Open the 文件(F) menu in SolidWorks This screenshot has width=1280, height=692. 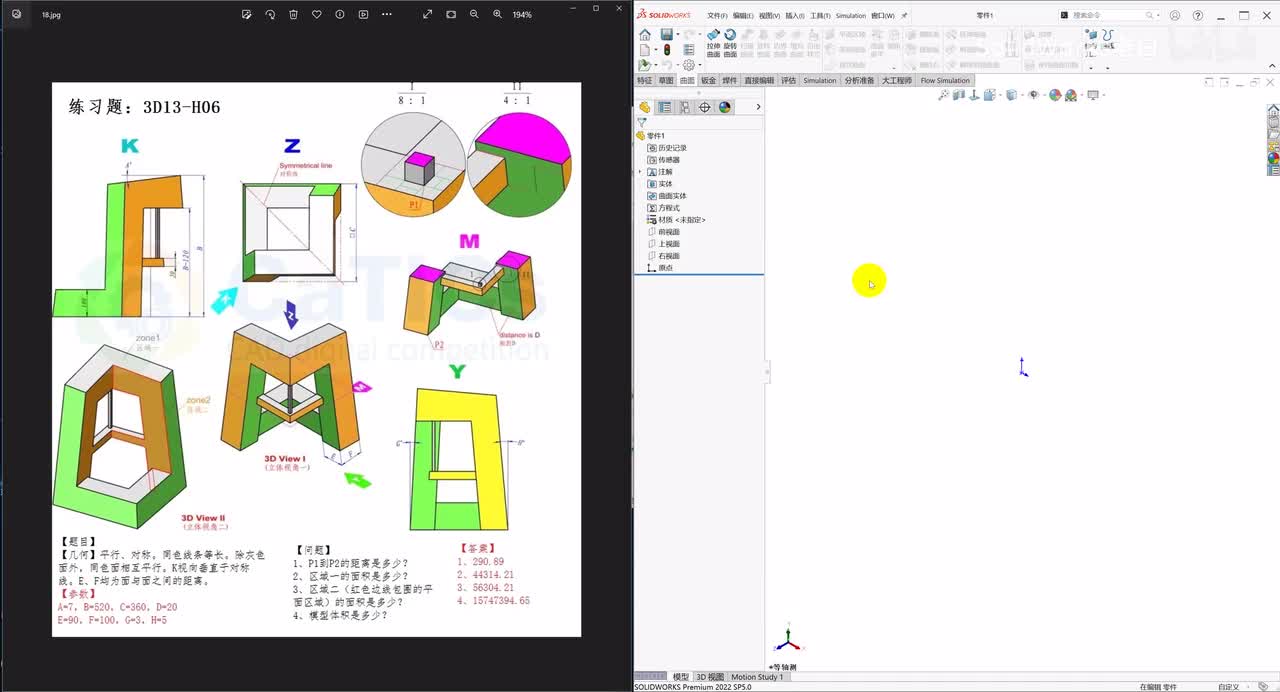click(717, 16)
